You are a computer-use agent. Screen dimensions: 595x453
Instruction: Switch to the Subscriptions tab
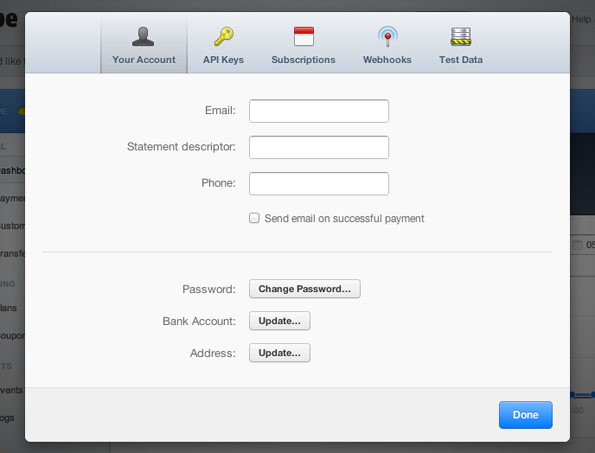303,60
